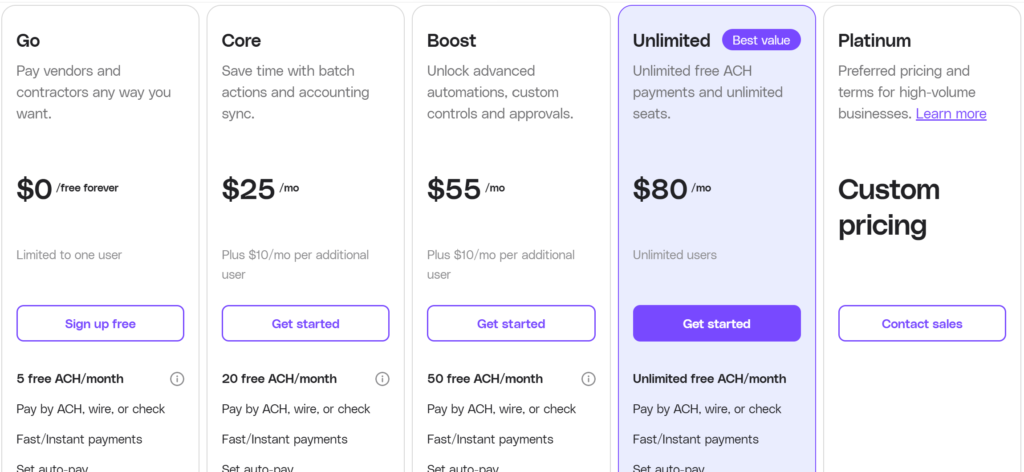The height and width of the screenshot is (472, 1024).
Task: Click the Platinum plan title
Action: (875, 41)
